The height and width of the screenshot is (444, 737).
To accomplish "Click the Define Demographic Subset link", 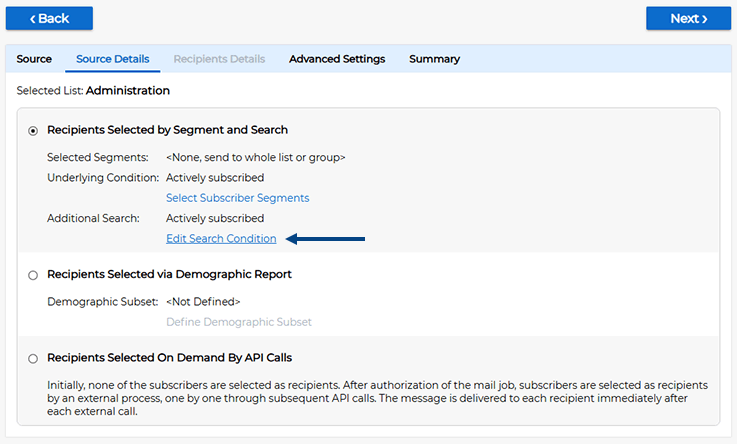I will click(238, 322).
